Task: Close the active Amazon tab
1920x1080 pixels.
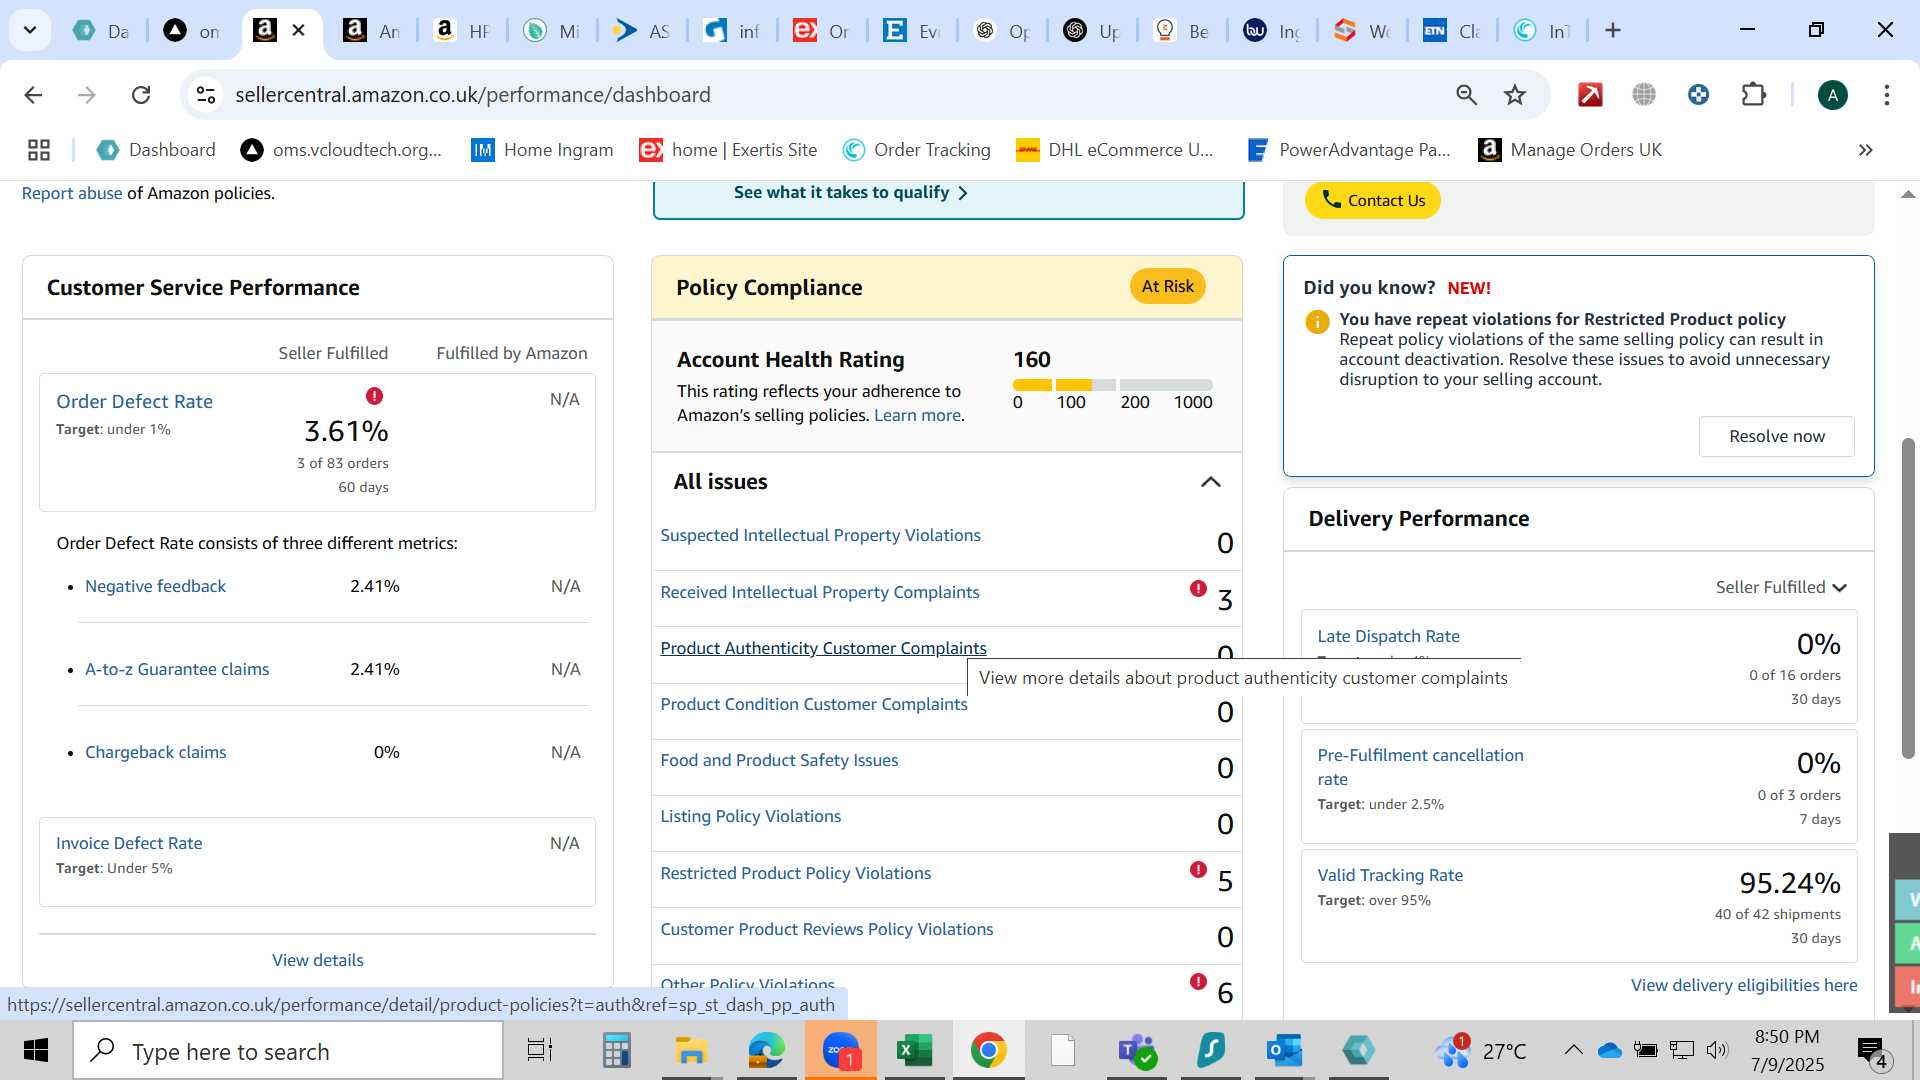Action: point(298,31)
